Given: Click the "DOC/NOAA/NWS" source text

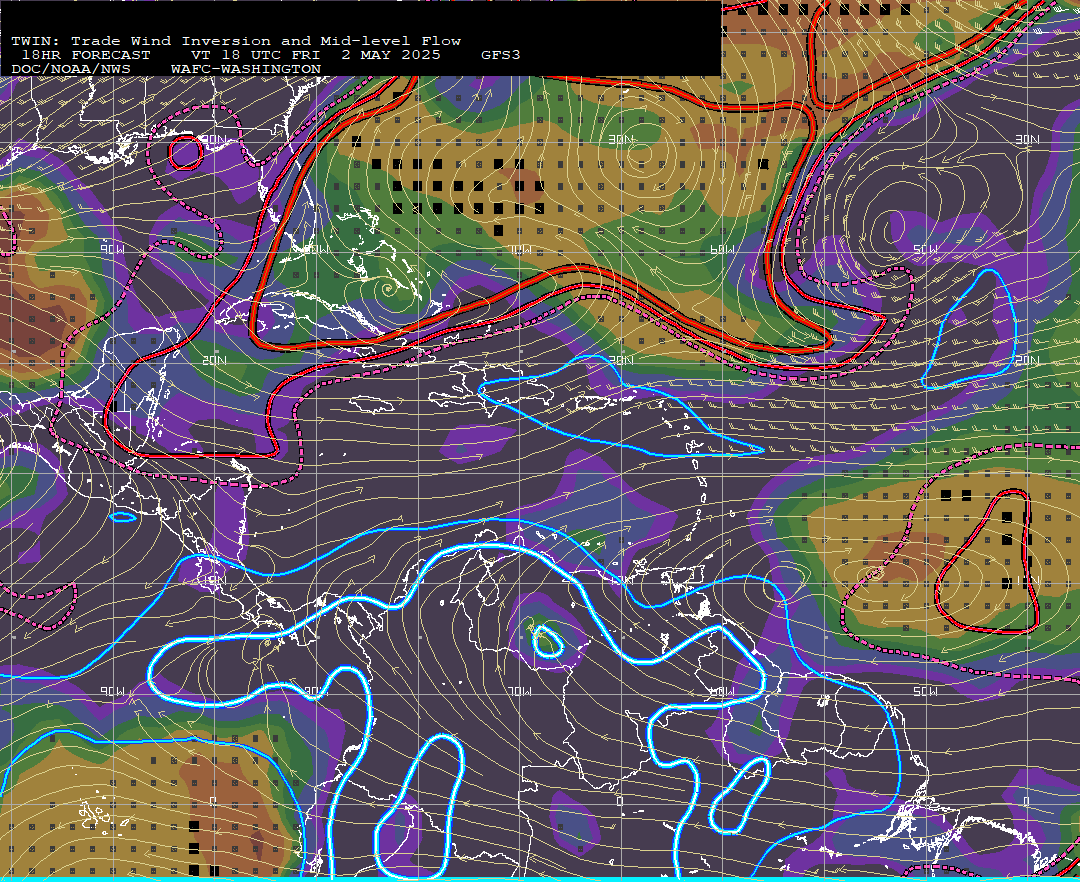Looking at the screenshot, I should [x=70, y=69].
